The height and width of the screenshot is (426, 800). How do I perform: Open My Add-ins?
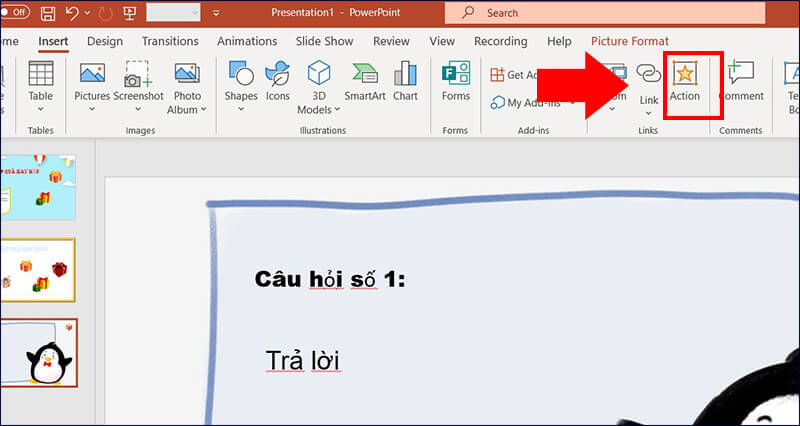(x=532, y=103)
